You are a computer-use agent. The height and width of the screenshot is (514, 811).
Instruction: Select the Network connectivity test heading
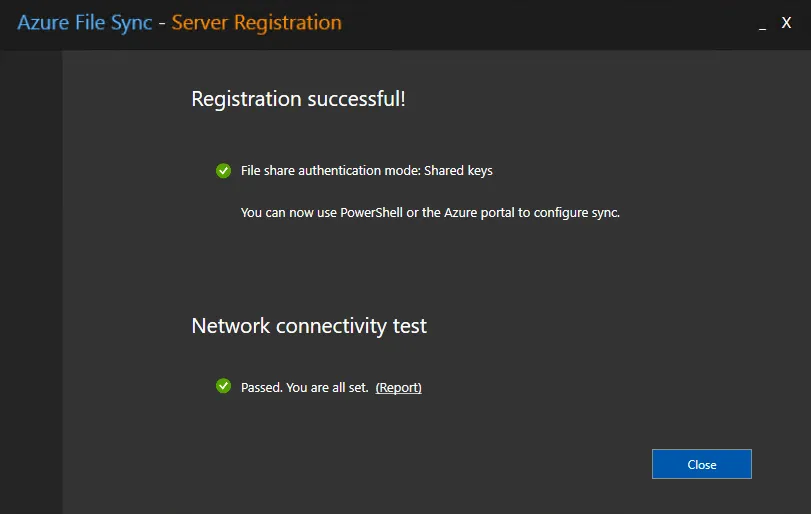(x=309, y=326)
